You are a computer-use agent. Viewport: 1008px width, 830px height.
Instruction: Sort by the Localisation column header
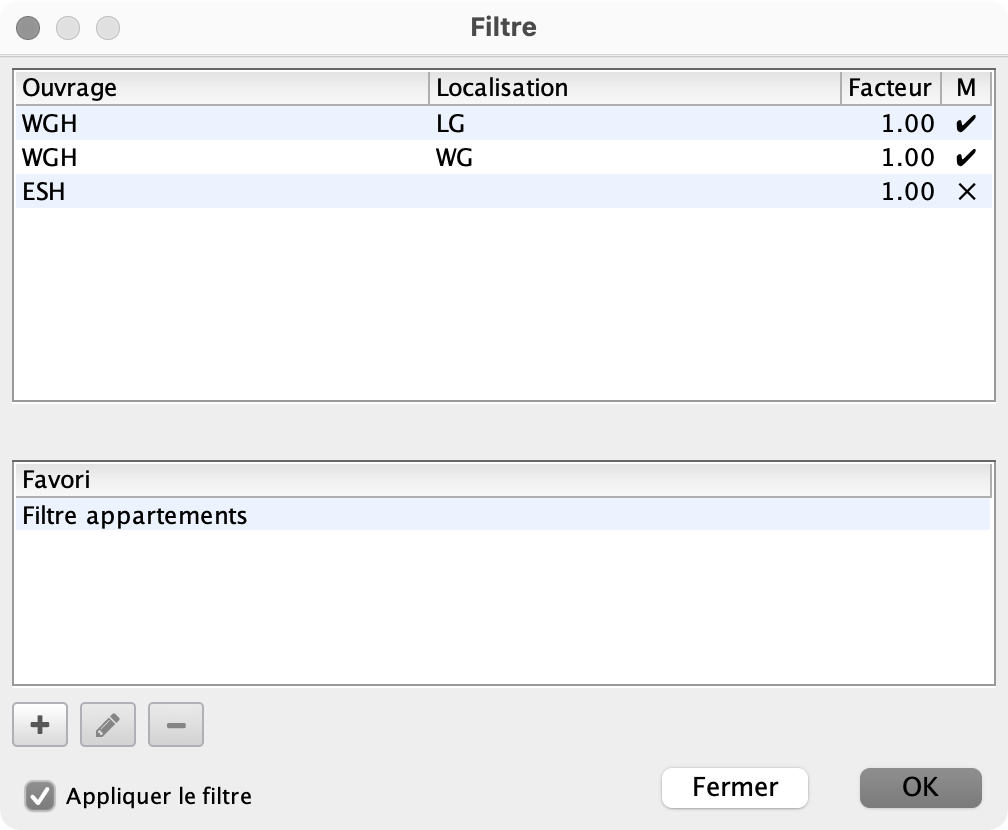[x=636, y=88]
